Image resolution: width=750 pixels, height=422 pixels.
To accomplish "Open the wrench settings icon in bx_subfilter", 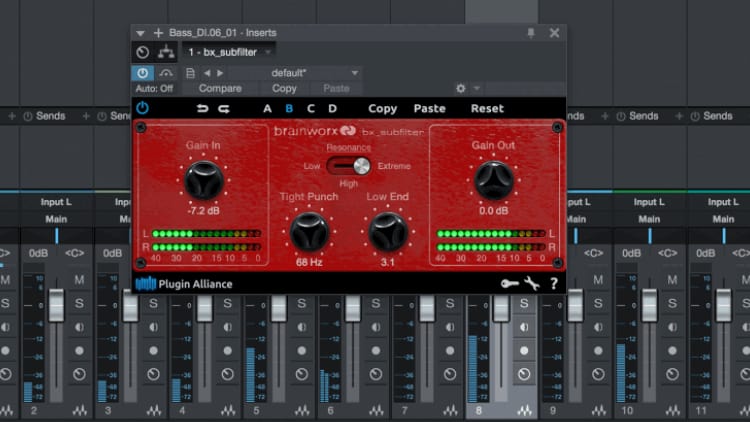I will 532,284.
